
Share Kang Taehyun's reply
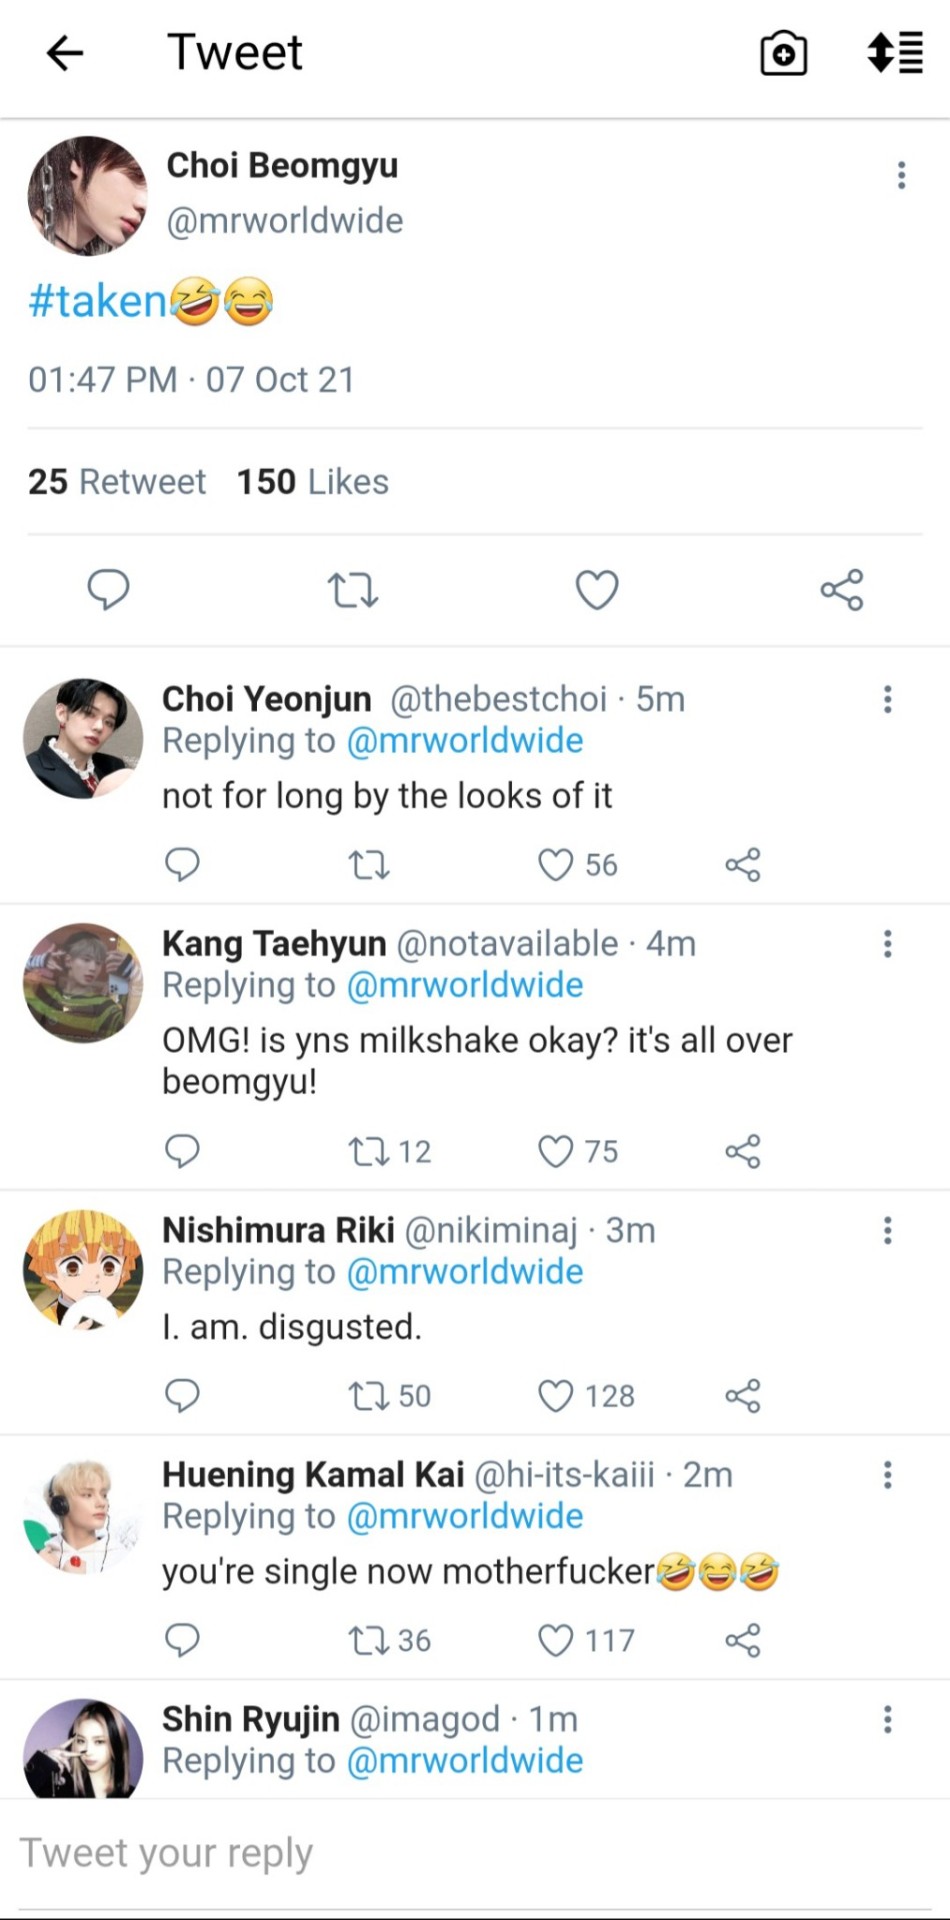point(743,1151)
